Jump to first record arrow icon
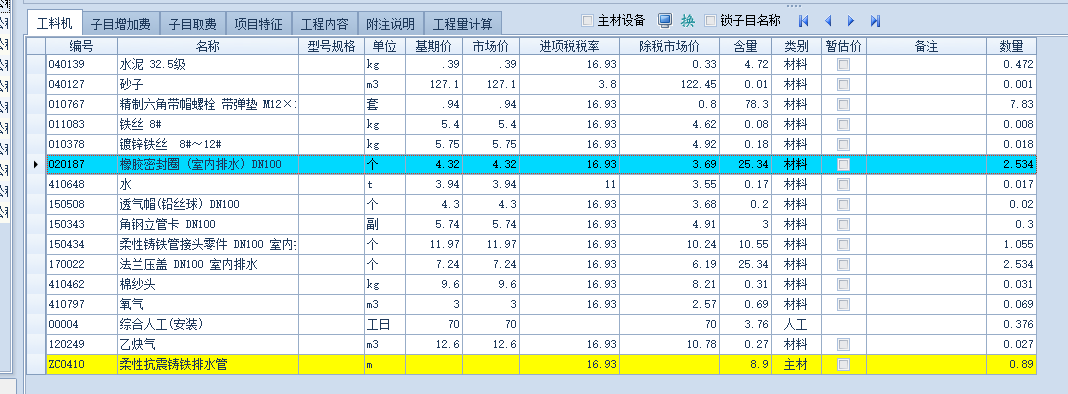Image resolution: width=1068 pixels, height=394 pixels. point(803,21)
